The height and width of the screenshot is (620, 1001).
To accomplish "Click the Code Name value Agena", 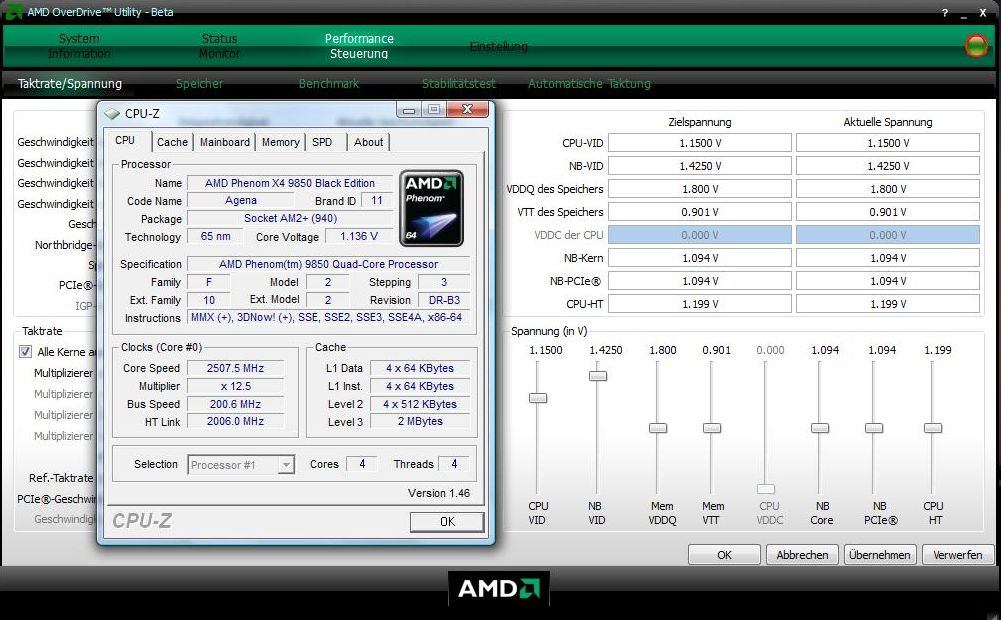I will 241,200.
